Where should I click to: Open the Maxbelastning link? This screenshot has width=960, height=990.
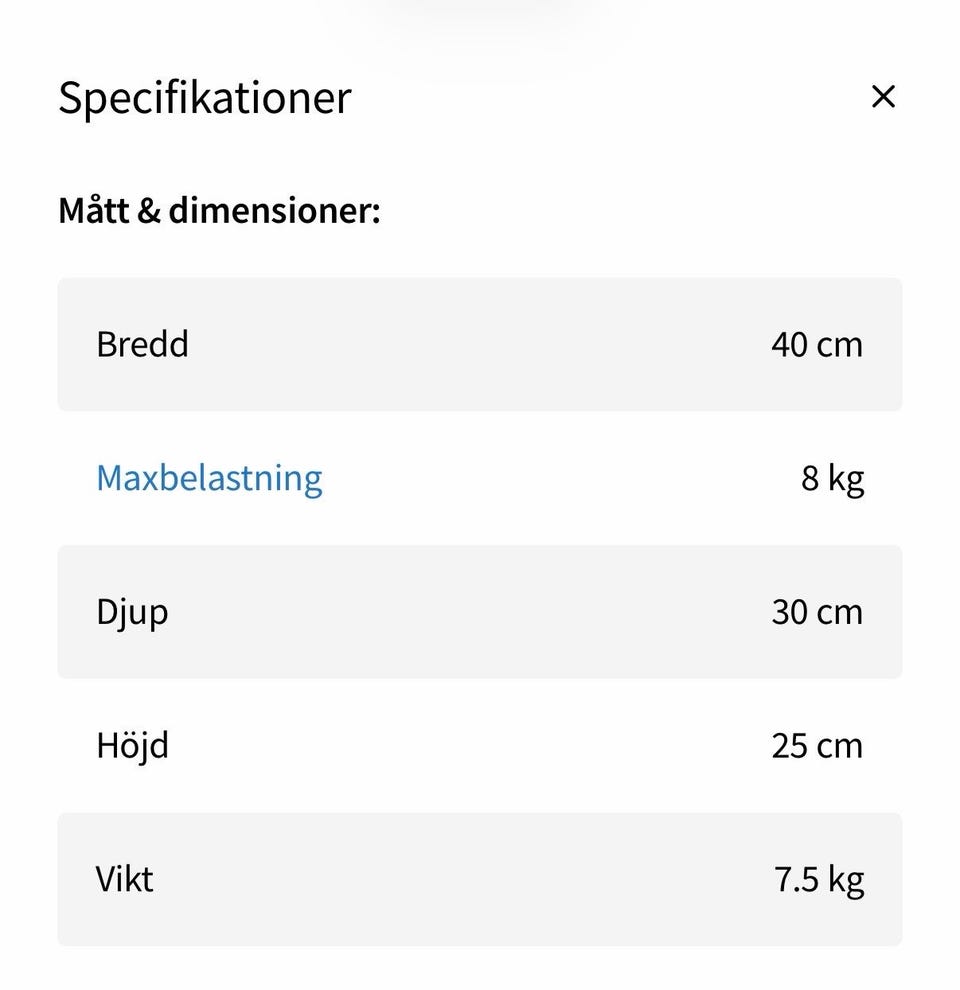pos(209,478)
